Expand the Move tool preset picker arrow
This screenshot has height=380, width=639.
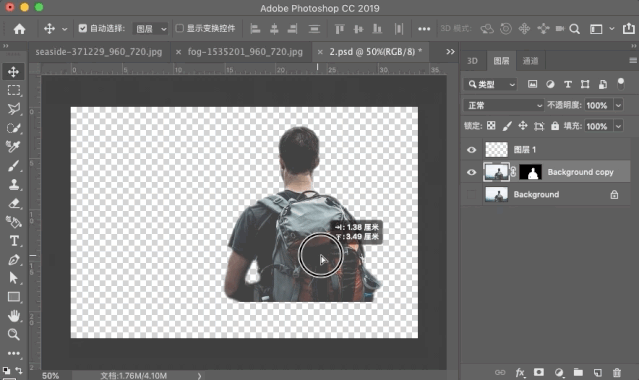coord(64,29)
